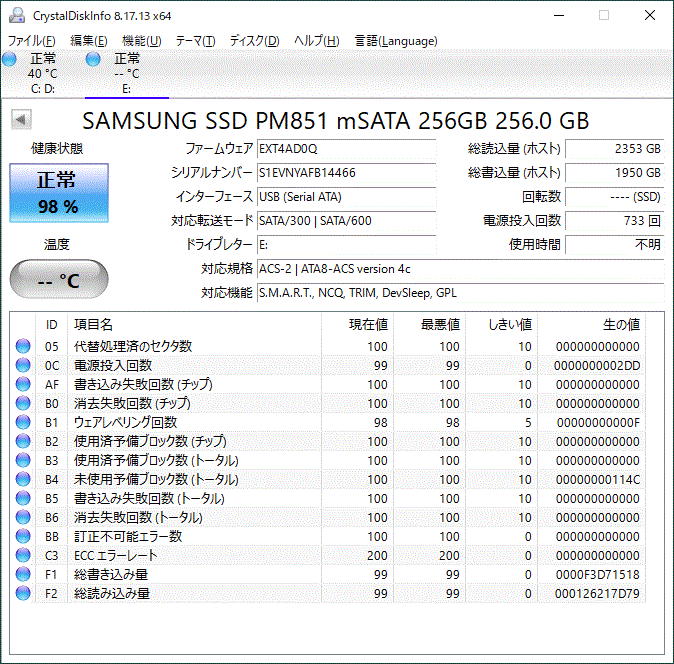Click the status orb of row B5
This screenshot has width=674, height=664.
tap(23, 498)
